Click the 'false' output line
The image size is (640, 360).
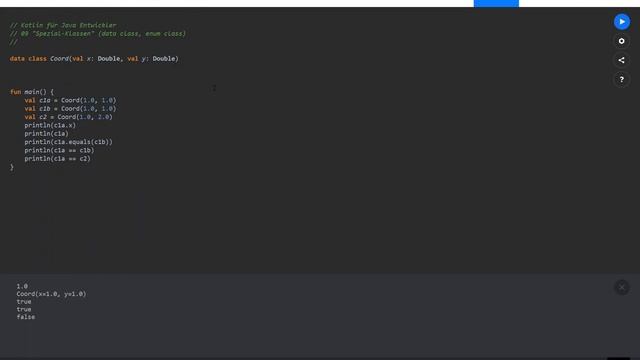pos(26,317)
